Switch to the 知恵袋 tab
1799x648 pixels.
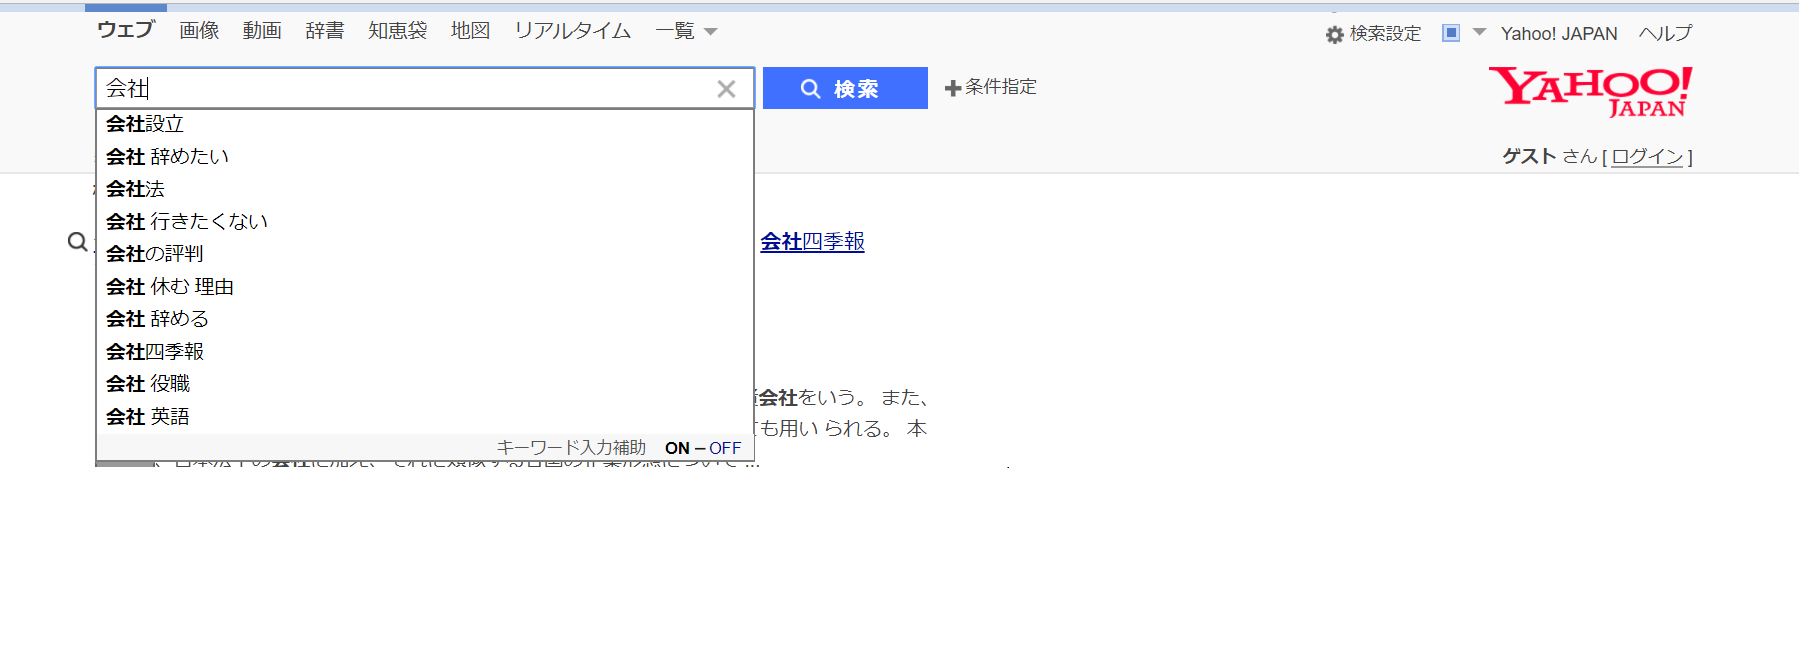pyautogui.click(x=398, y=31)
